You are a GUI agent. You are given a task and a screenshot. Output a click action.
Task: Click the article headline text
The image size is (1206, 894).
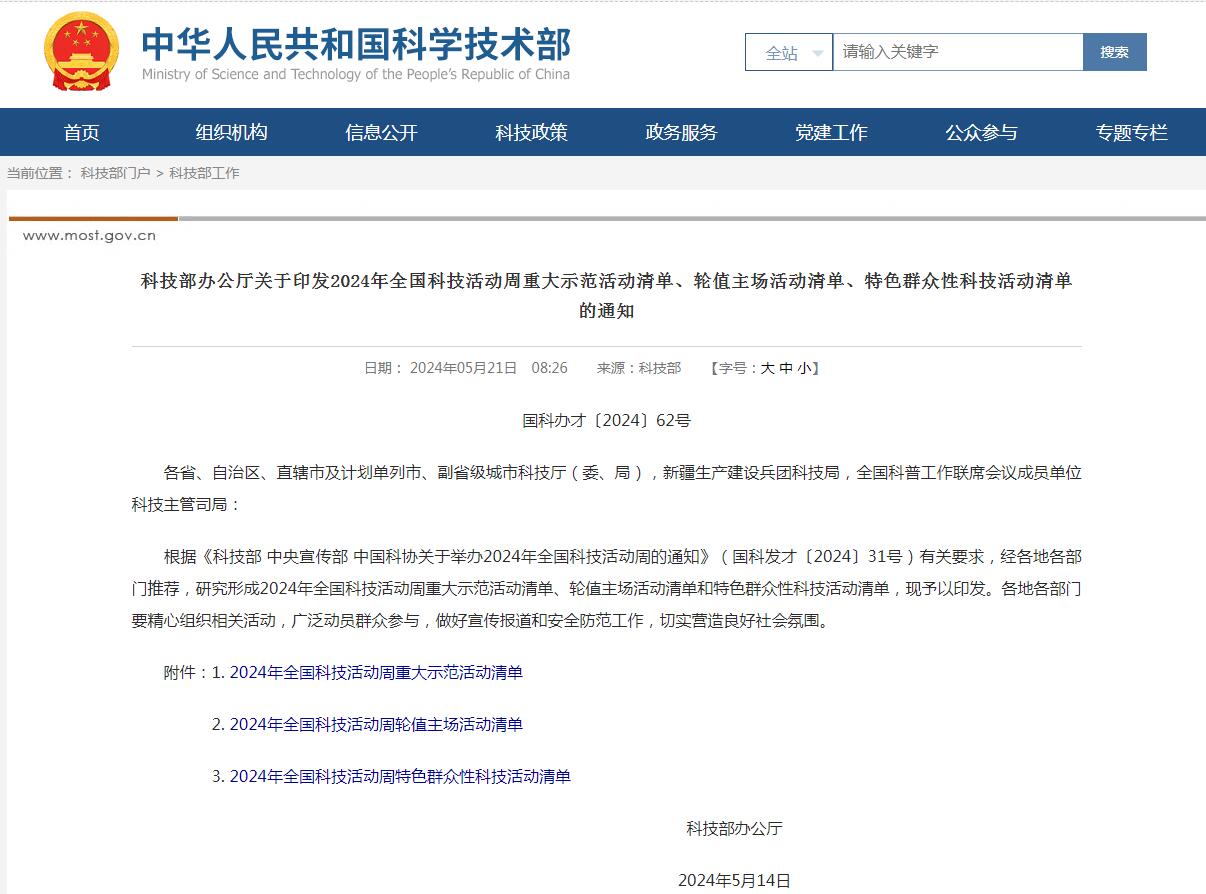(606, 296)
